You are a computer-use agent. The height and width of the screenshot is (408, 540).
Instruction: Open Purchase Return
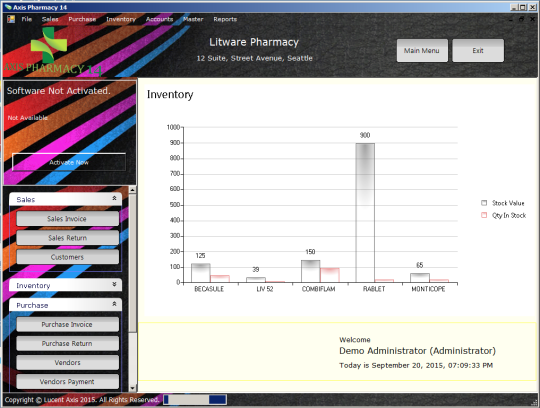pyautogui.click(x=68, y=344)
